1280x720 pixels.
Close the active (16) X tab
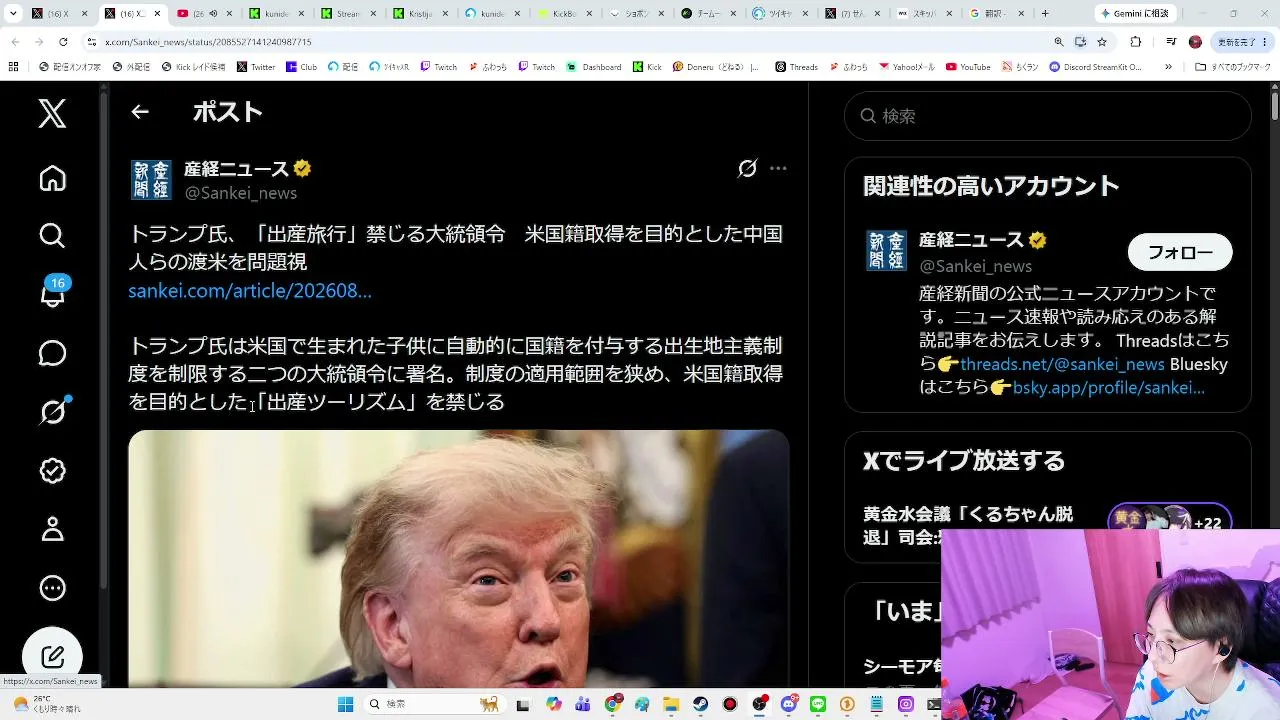pos(155,14)
